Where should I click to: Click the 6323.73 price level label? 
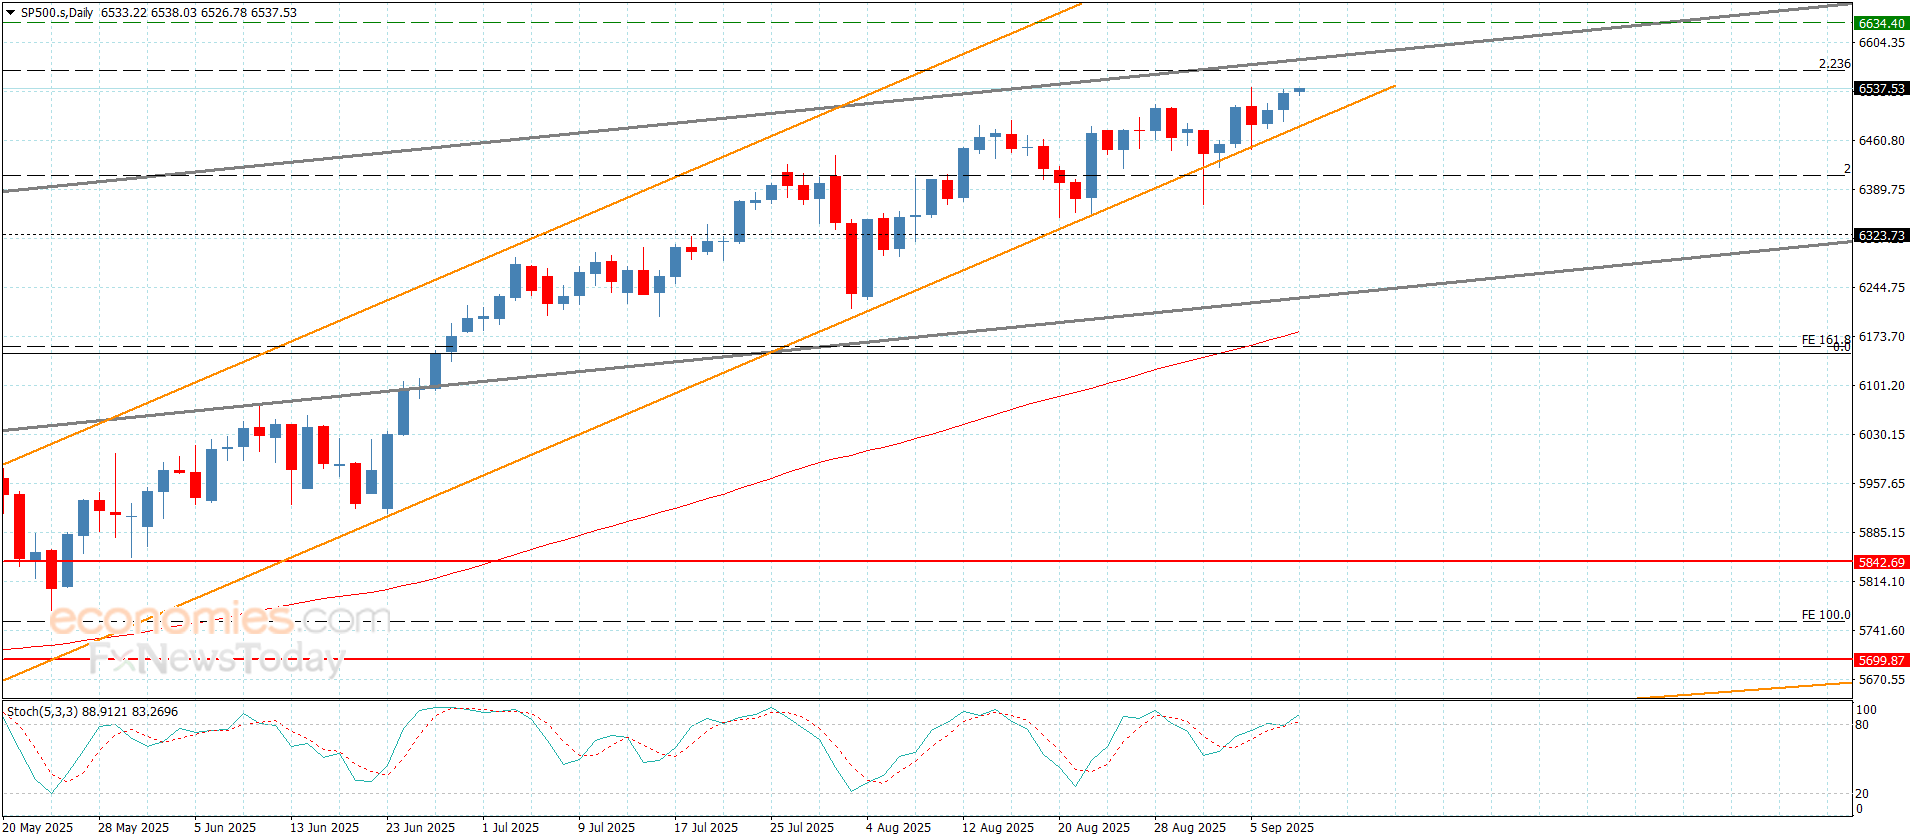pyautogui.click(x=1881, y=236)
